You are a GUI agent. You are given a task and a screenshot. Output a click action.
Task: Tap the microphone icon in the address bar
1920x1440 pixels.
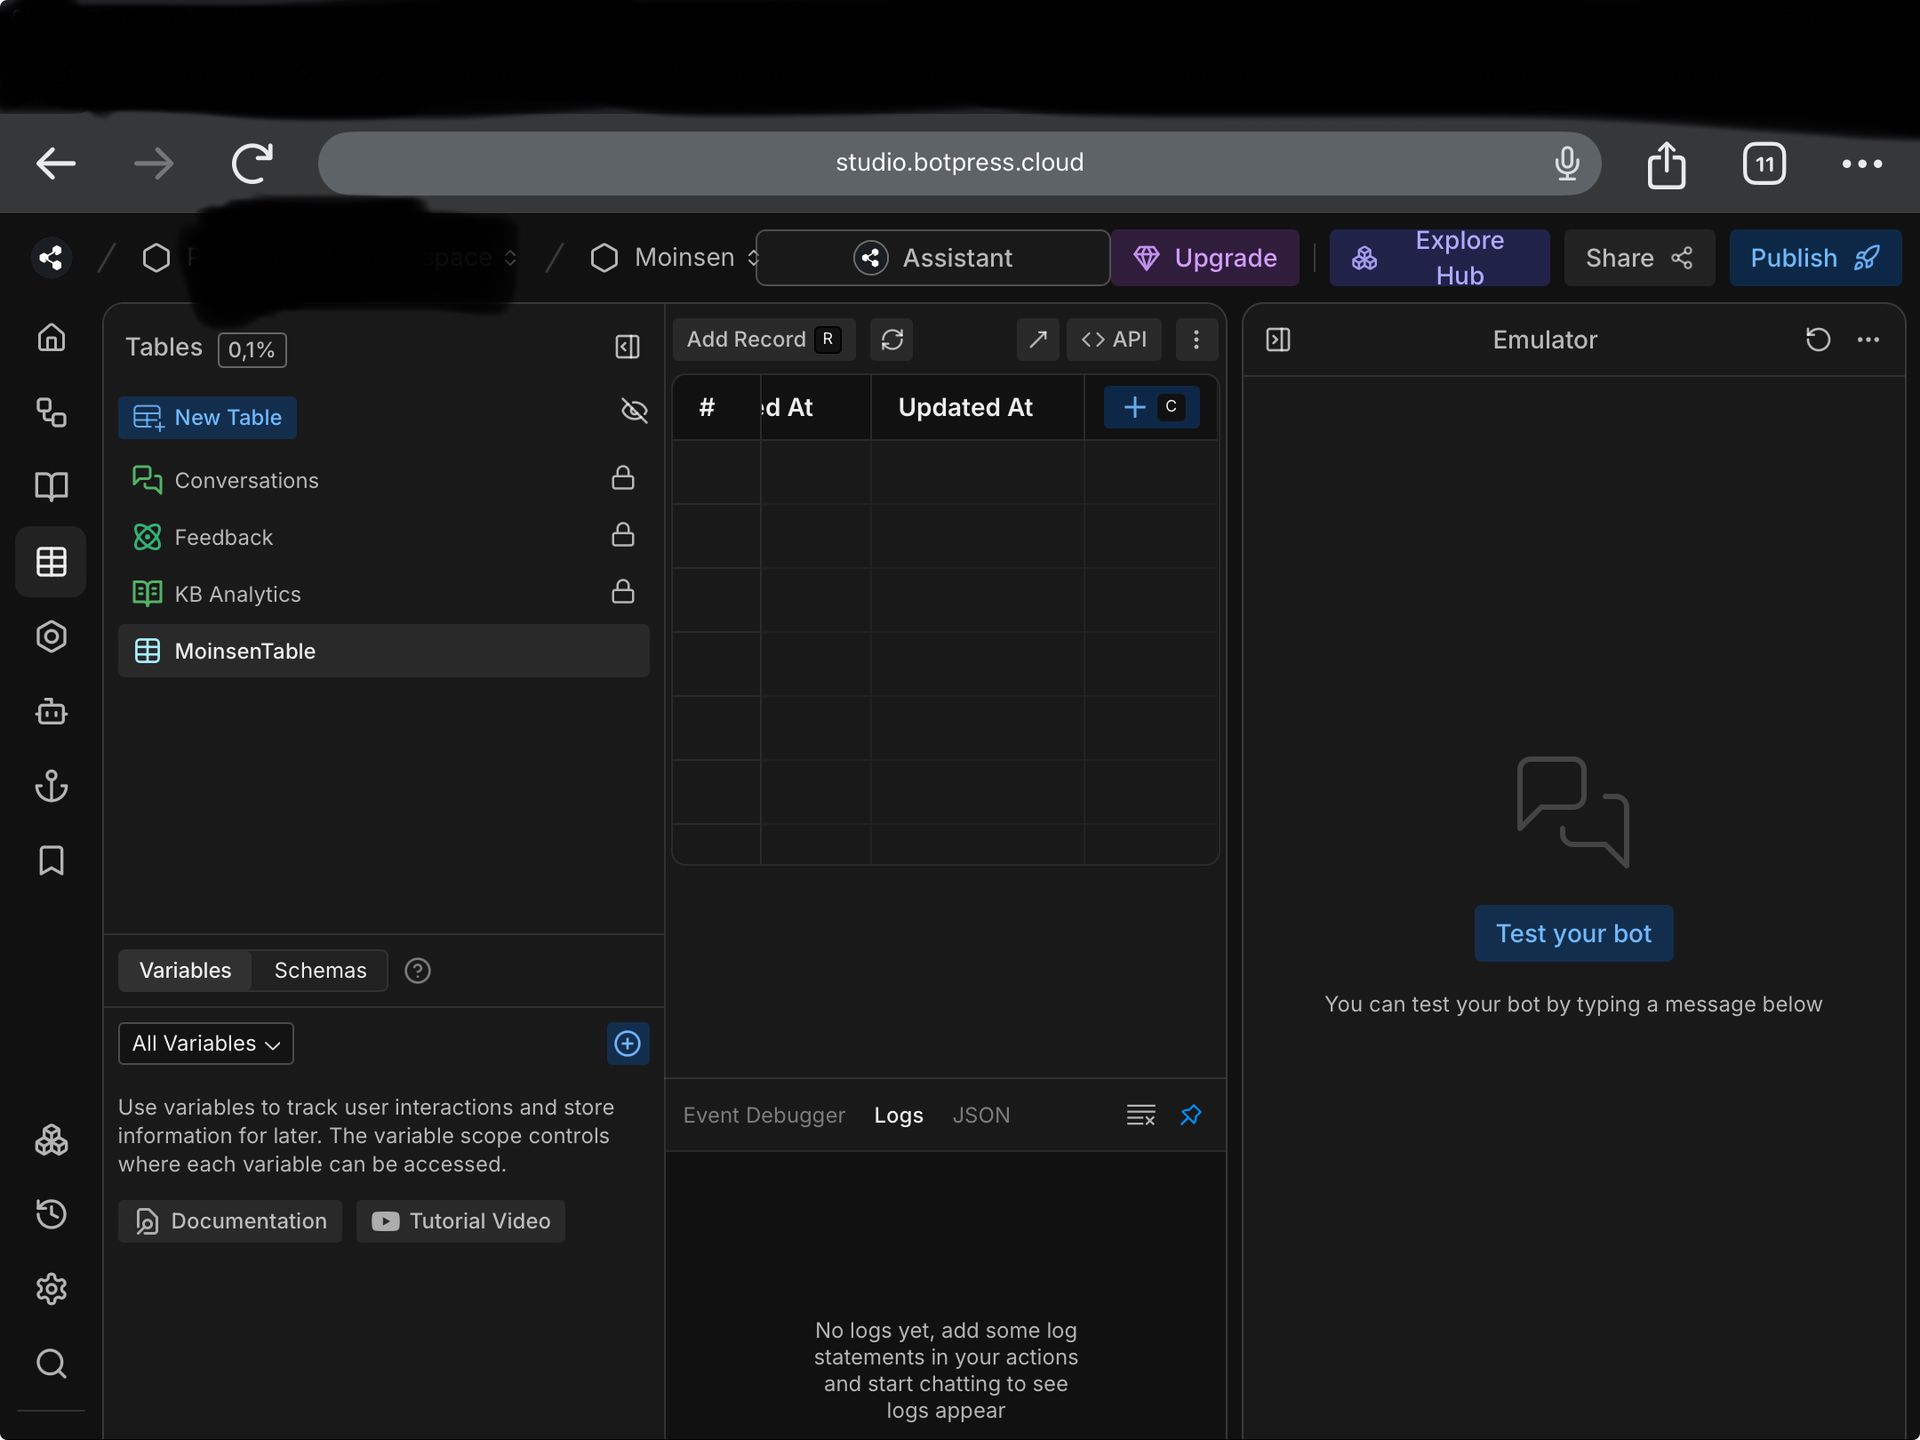(1567, 163)
